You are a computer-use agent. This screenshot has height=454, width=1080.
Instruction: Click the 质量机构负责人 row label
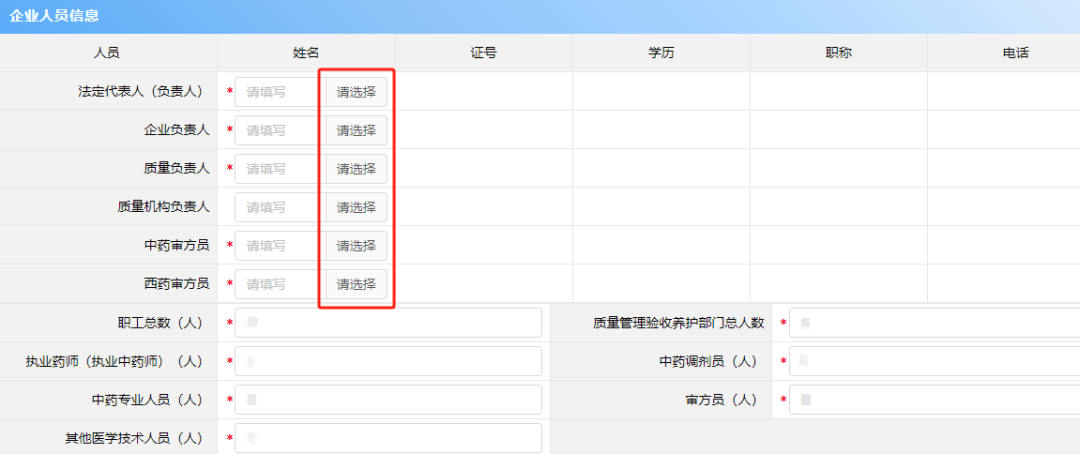pos(164,207)
